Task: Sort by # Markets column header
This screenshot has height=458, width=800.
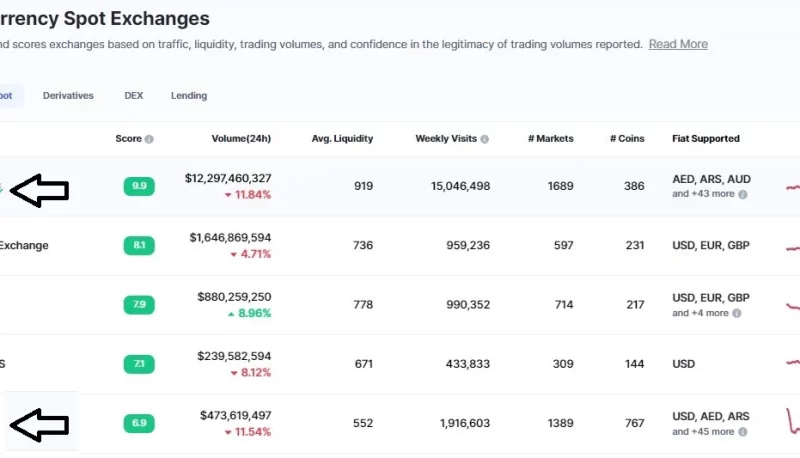Action: 551,139
